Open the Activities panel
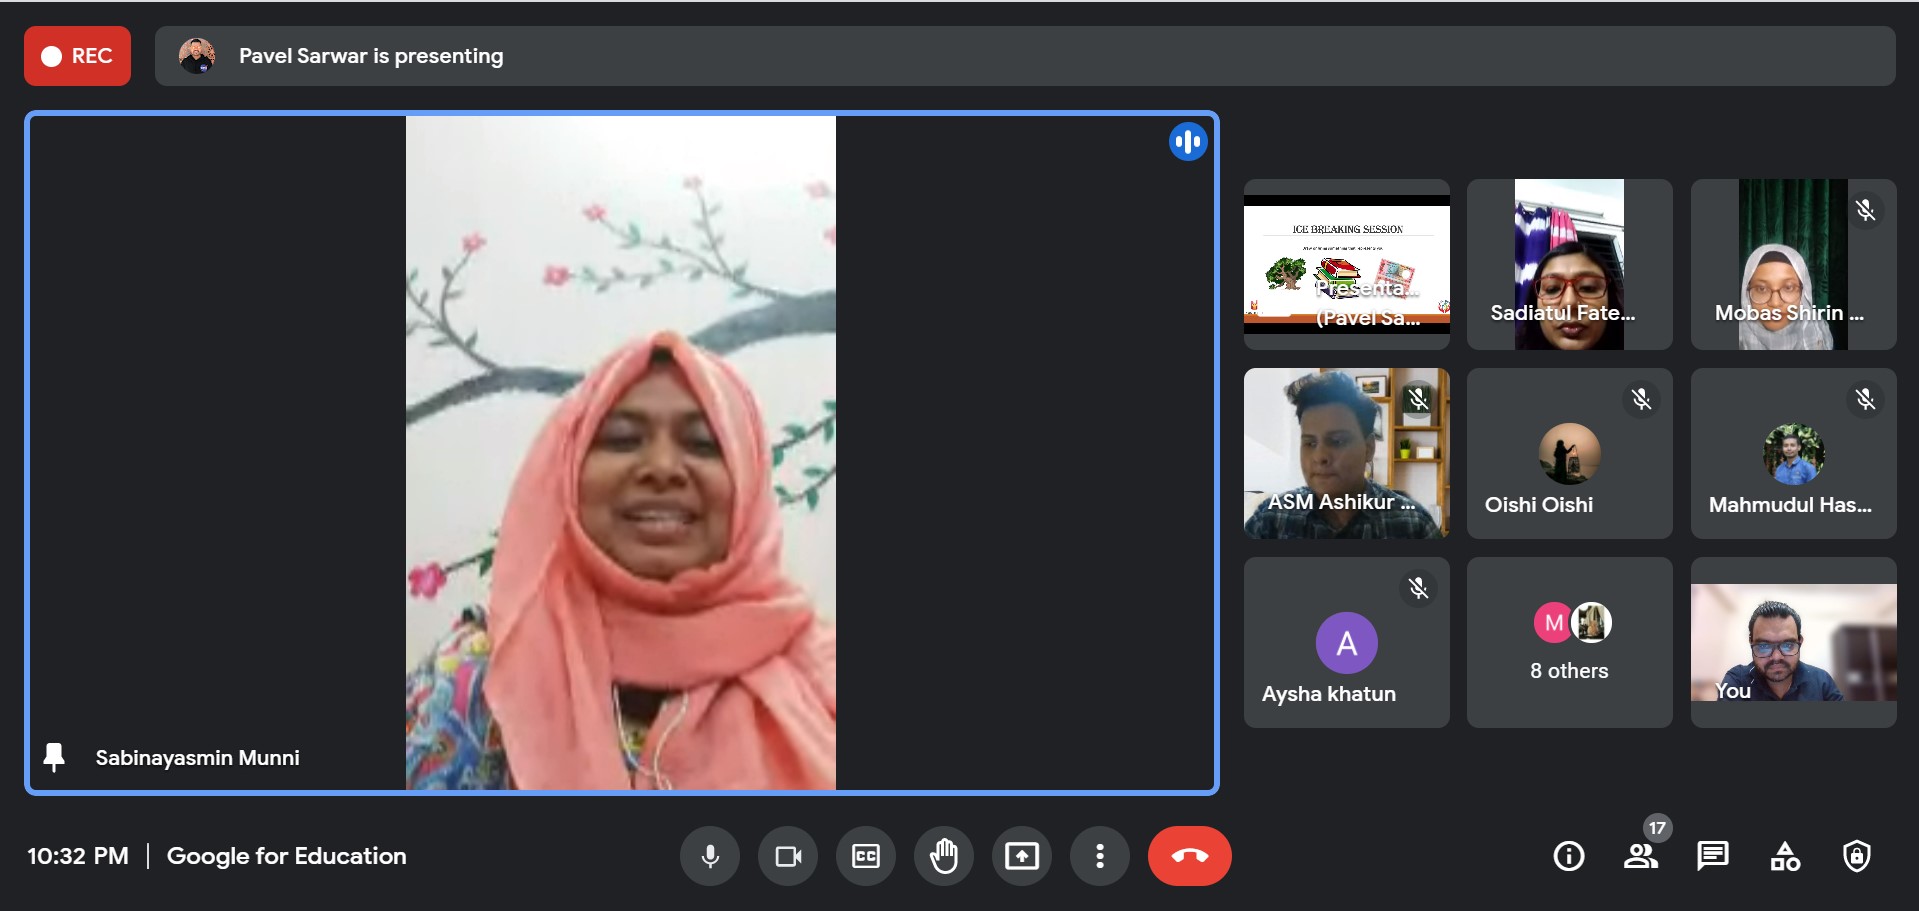 point(1785,856)
